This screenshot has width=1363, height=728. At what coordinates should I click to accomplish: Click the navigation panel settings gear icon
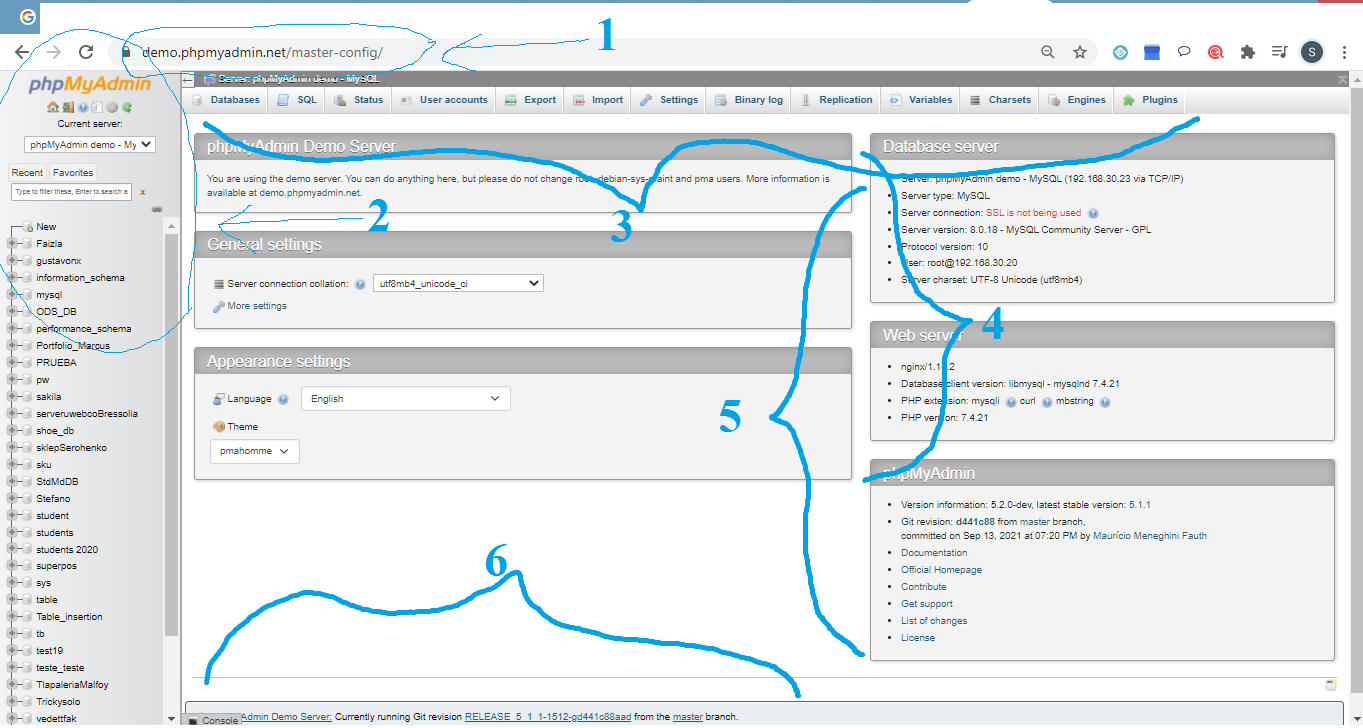tap(112, 106)
